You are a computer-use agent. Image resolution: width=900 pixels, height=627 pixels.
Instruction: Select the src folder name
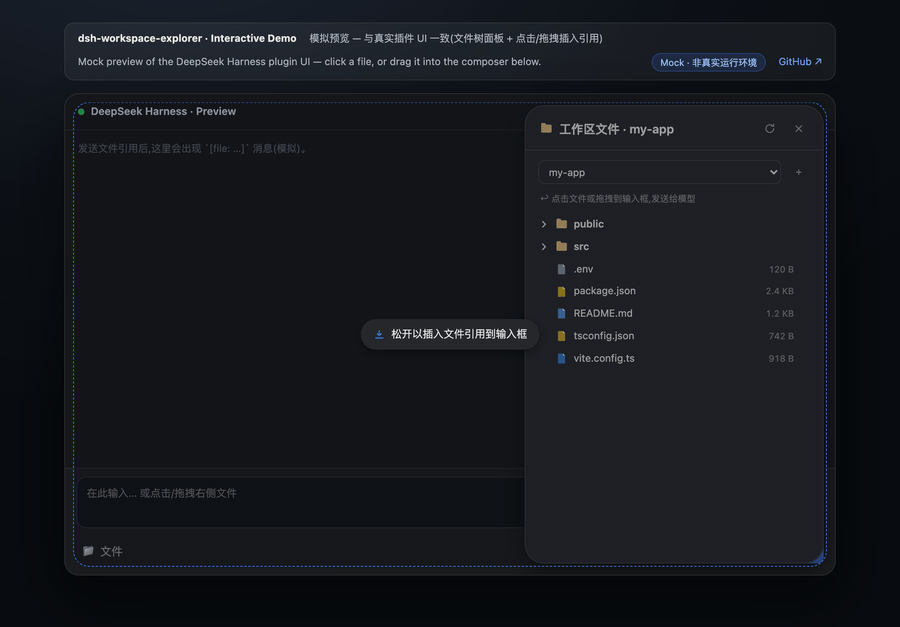[581, 246]
